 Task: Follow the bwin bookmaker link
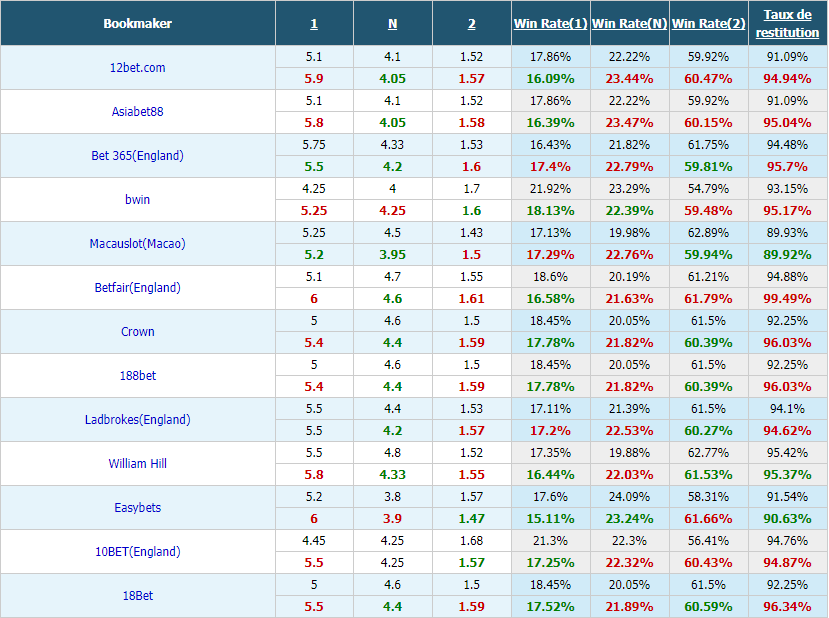[137, 199]
